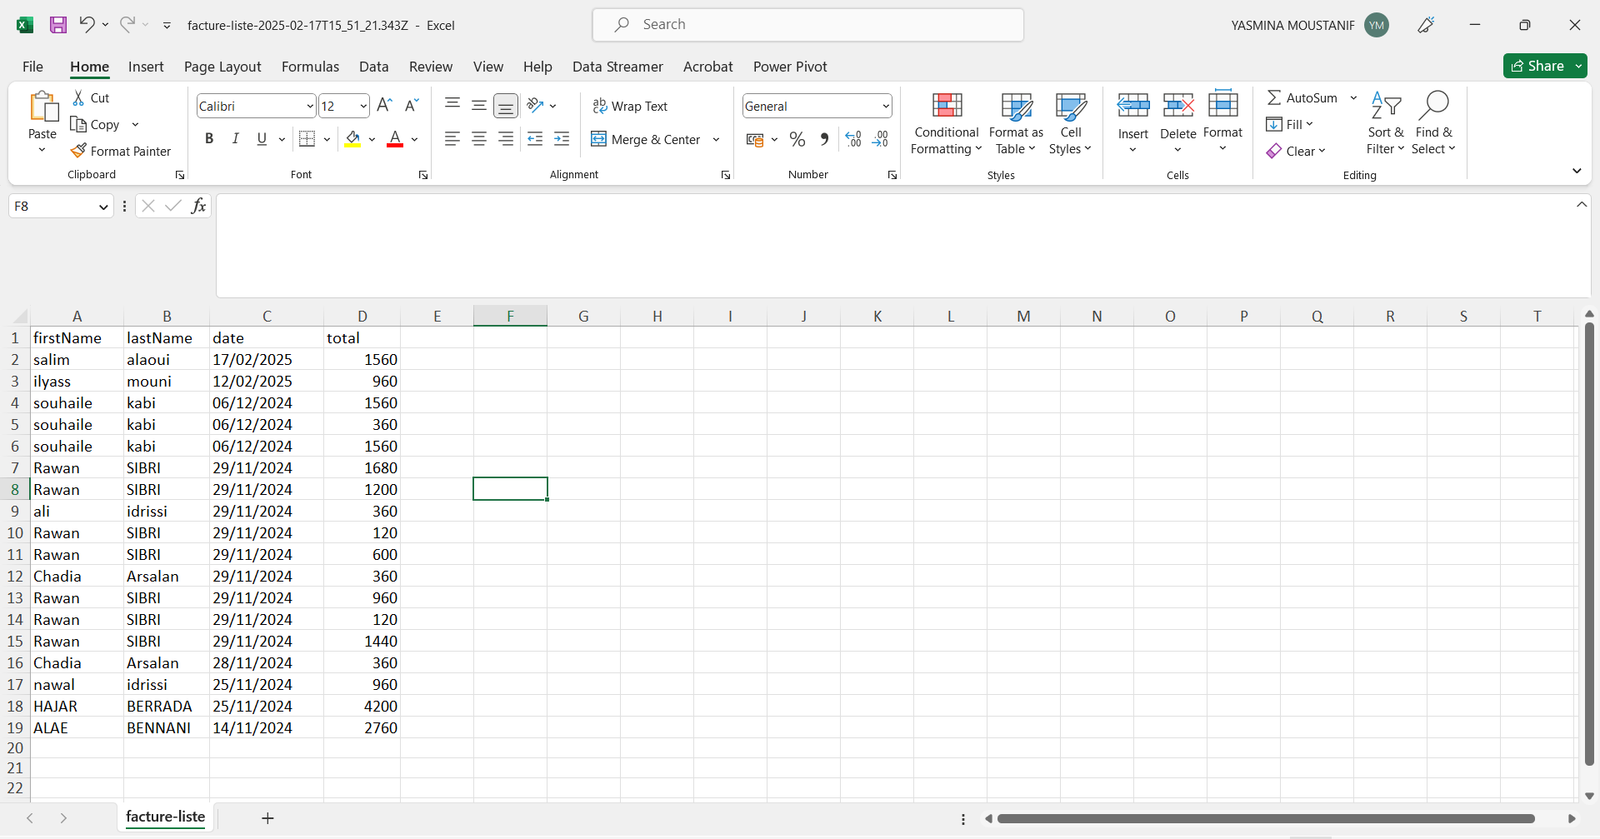
Task: Click the Save icon in title bar
Action: tap(58, 25)
